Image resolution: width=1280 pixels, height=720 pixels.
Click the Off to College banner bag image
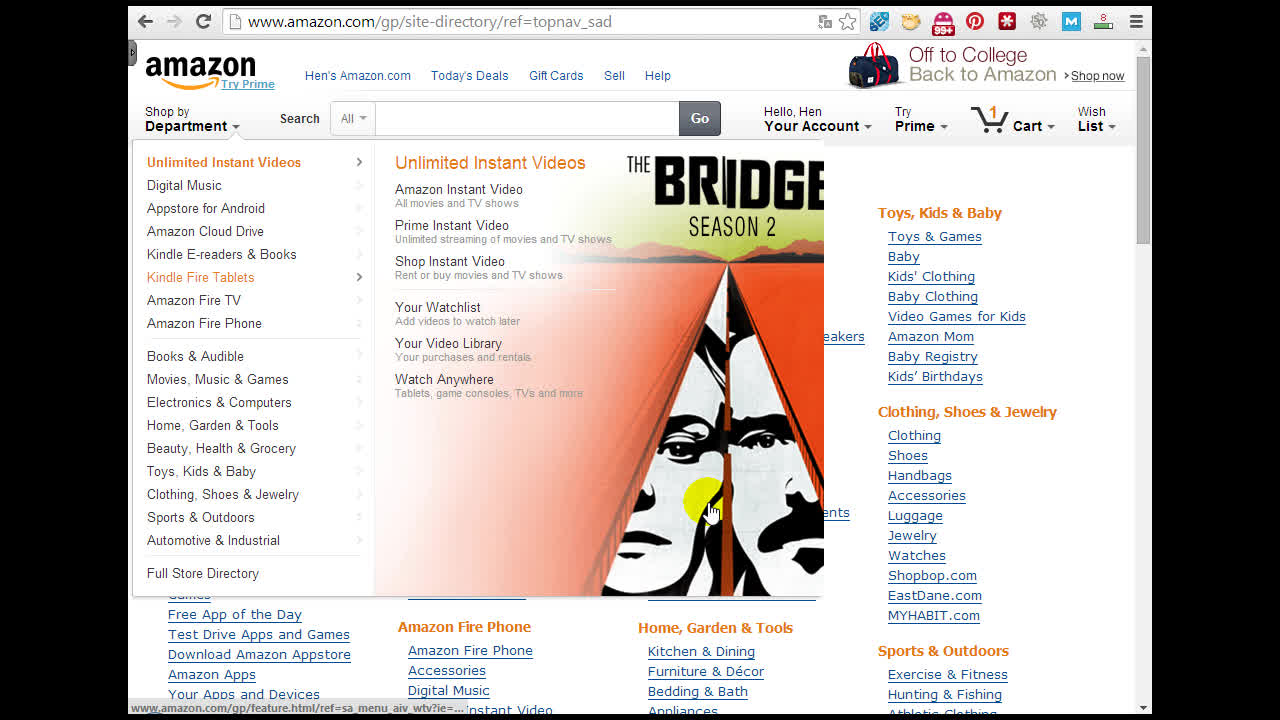(874, 66)
